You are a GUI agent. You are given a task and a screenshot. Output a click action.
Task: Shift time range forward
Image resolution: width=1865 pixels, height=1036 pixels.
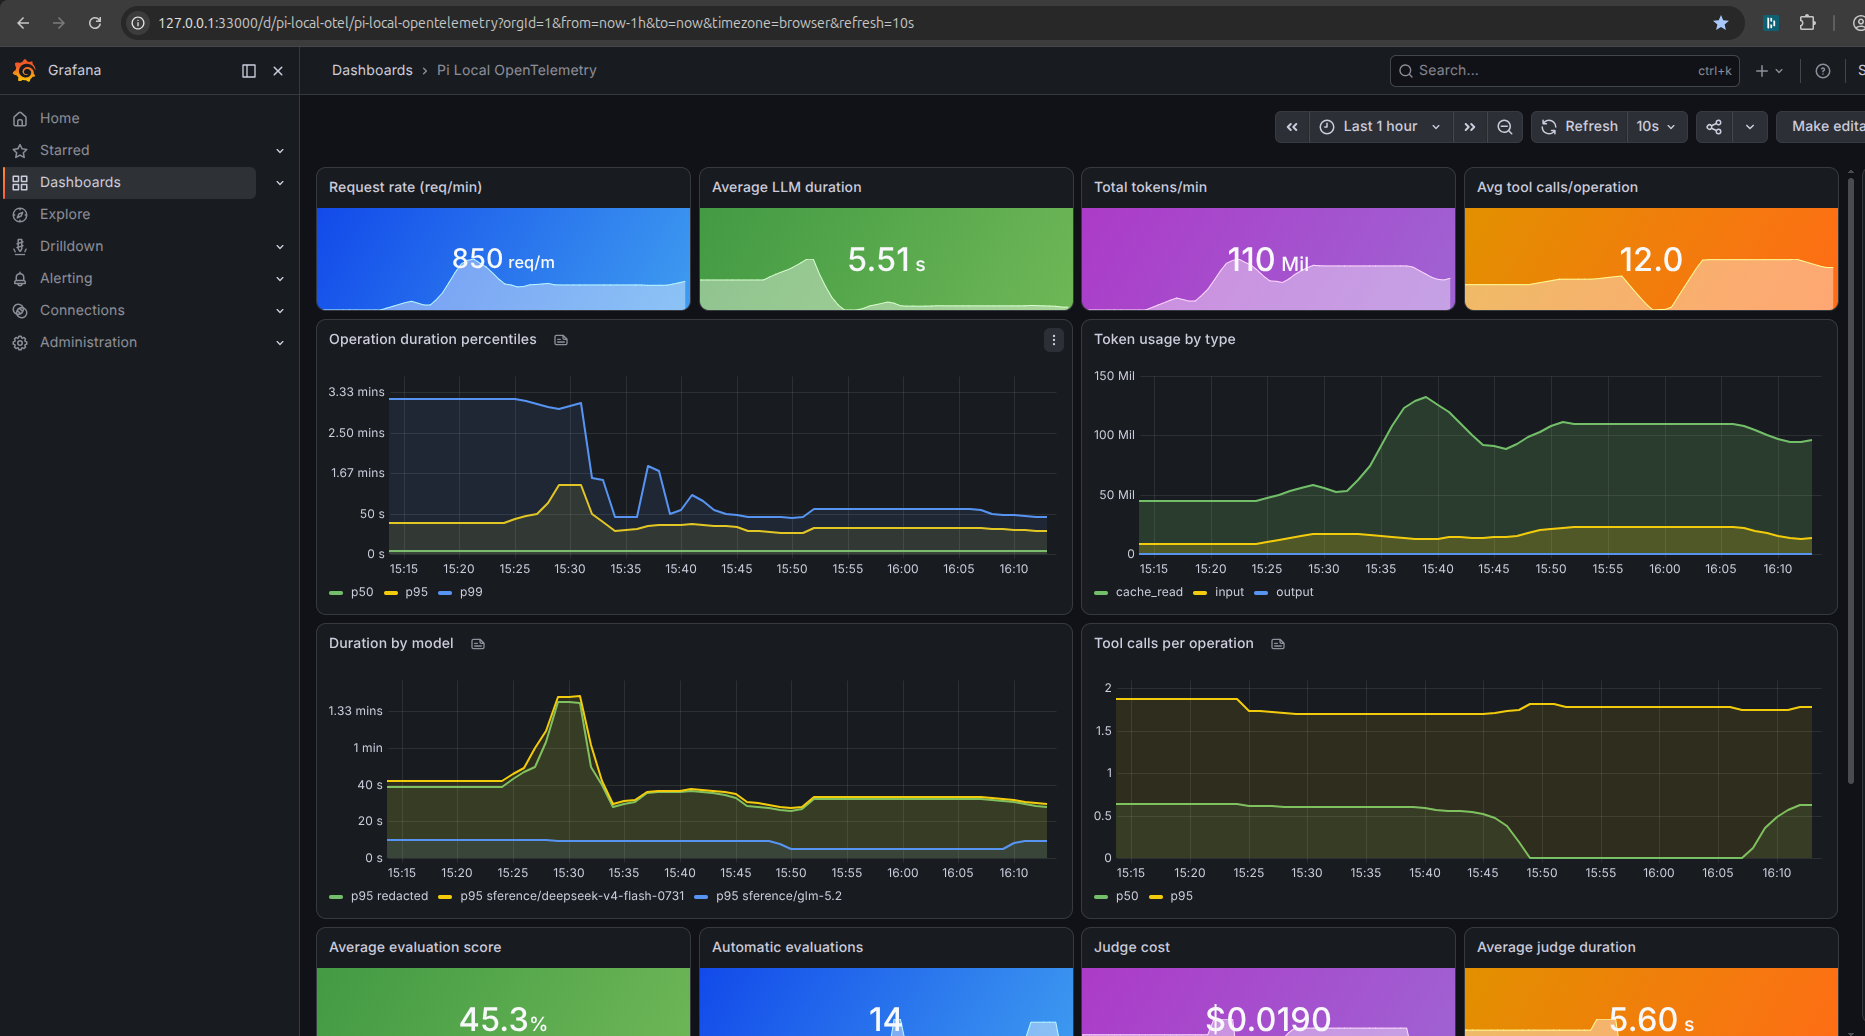pyautogui.click(x=1470, y=127)
